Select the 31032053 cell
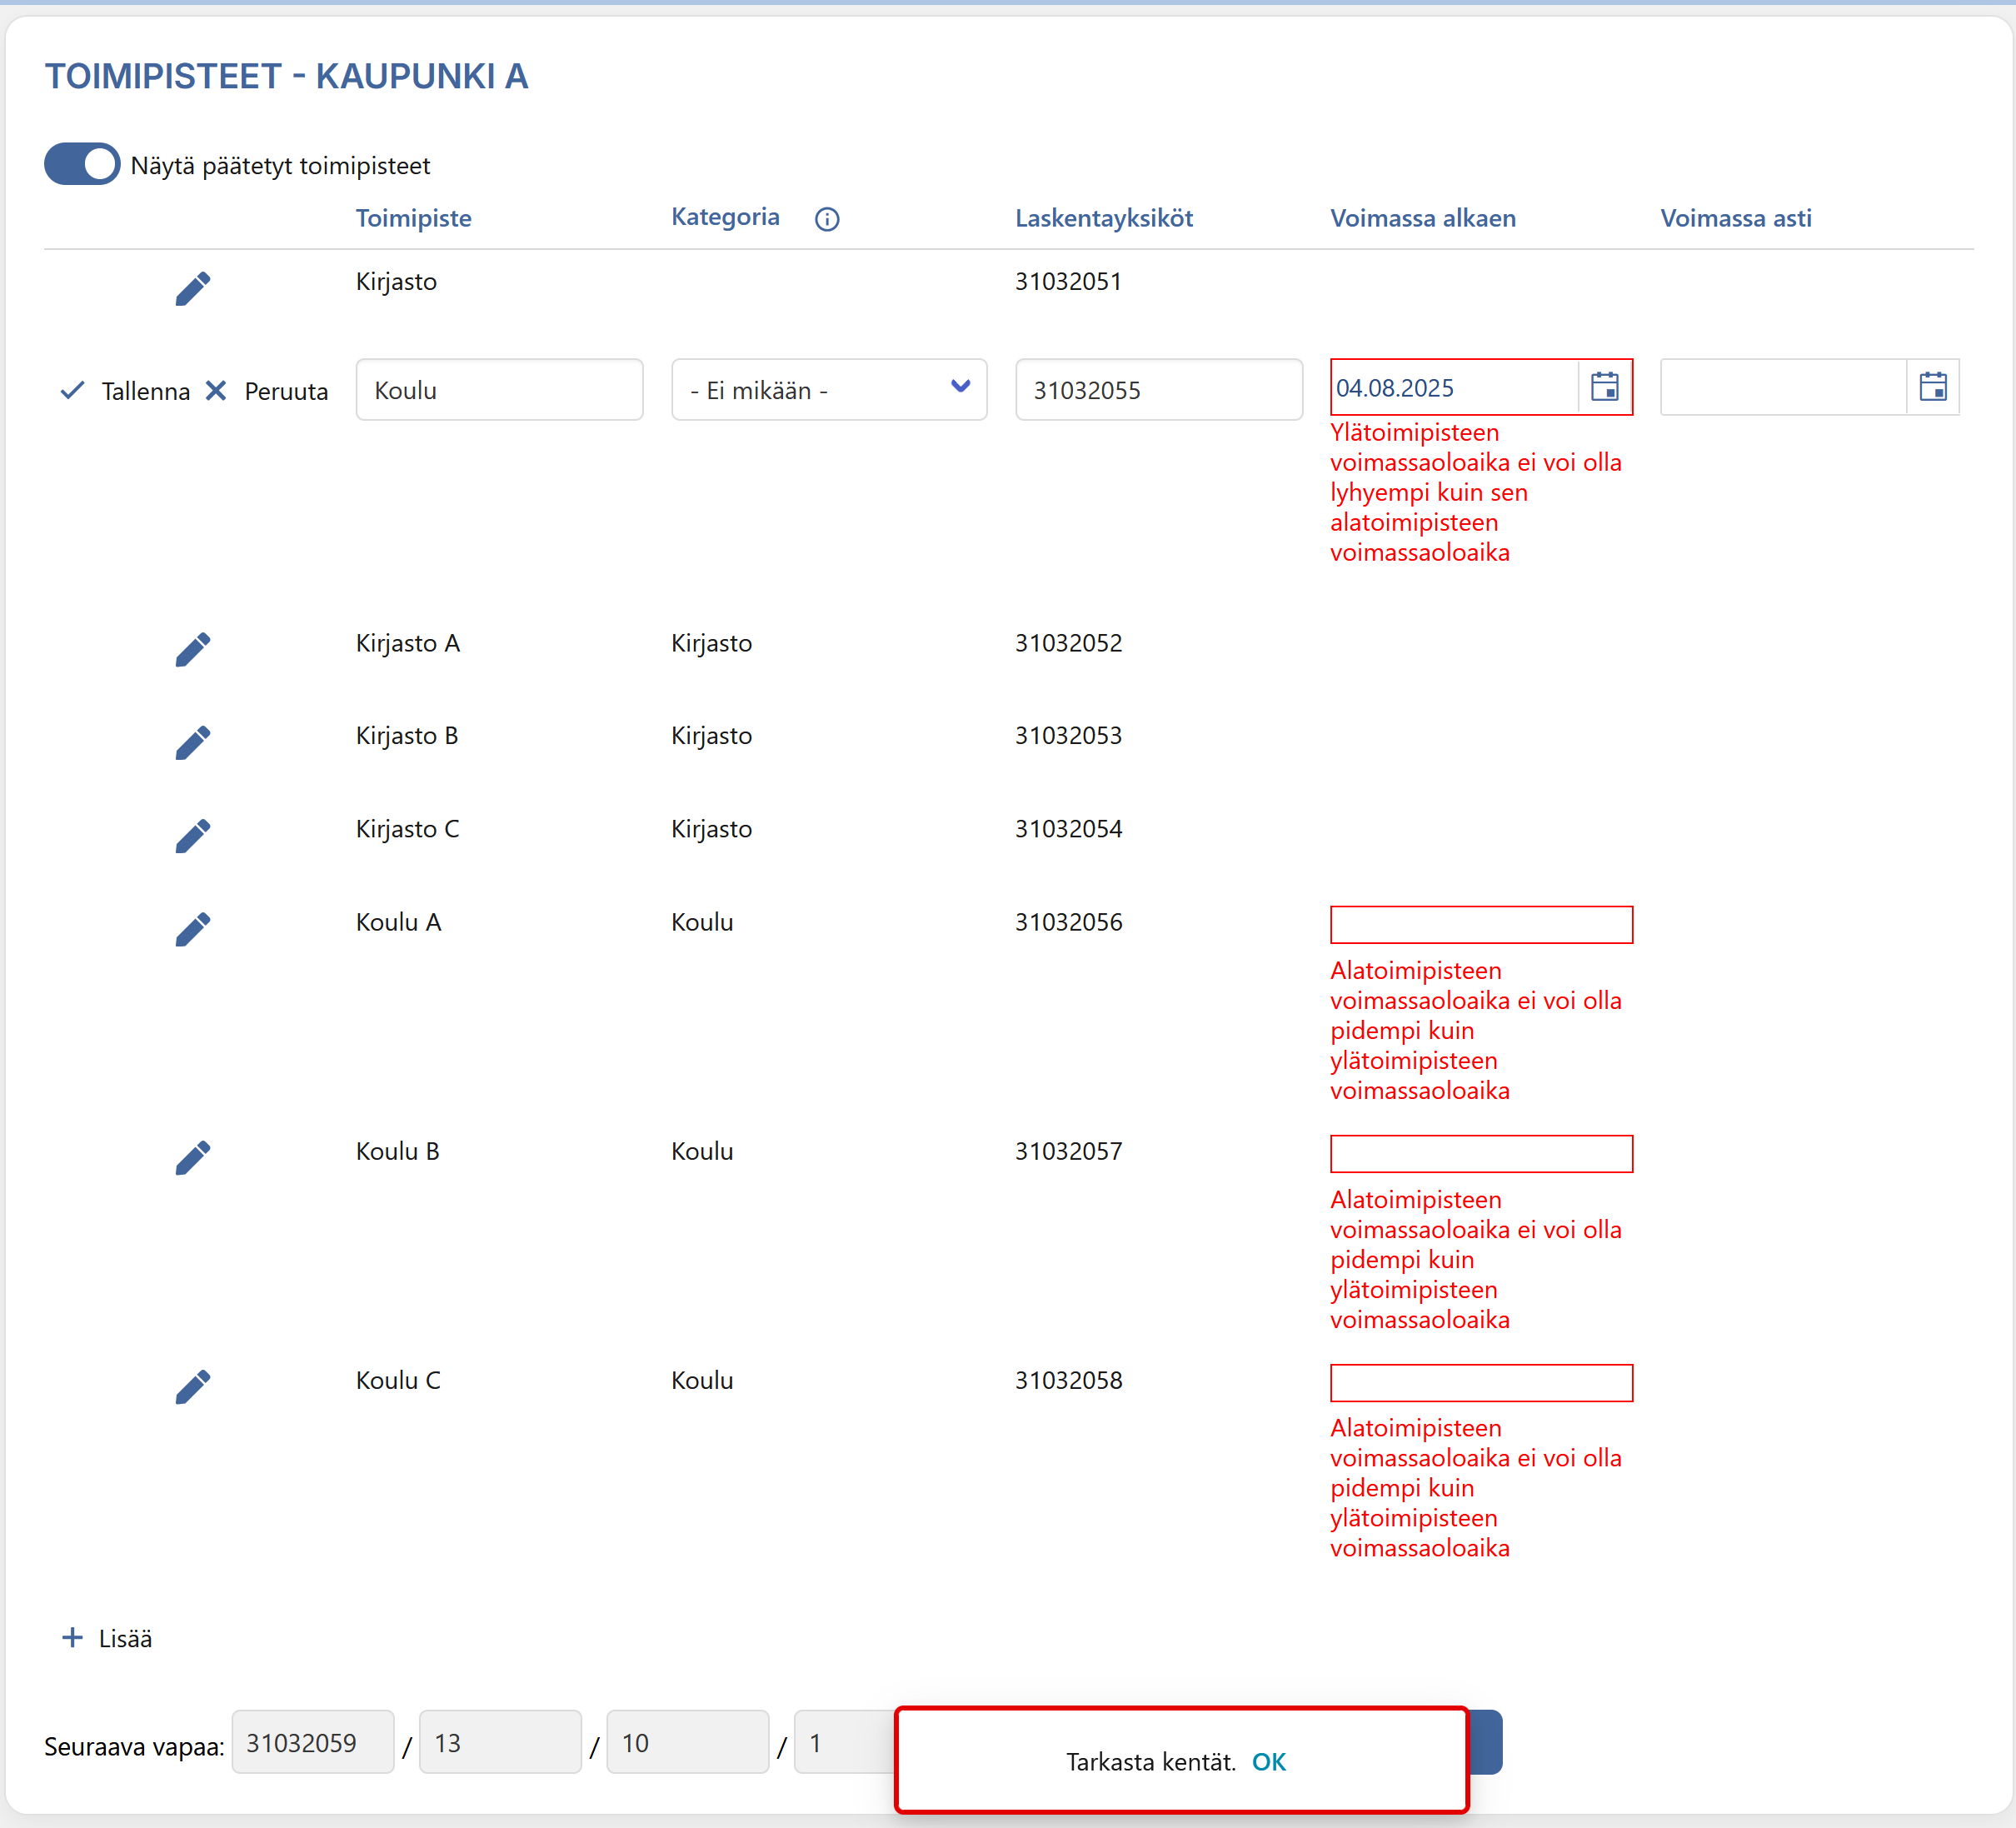The image size is (2016, 1828). [x=1069, y=736]
